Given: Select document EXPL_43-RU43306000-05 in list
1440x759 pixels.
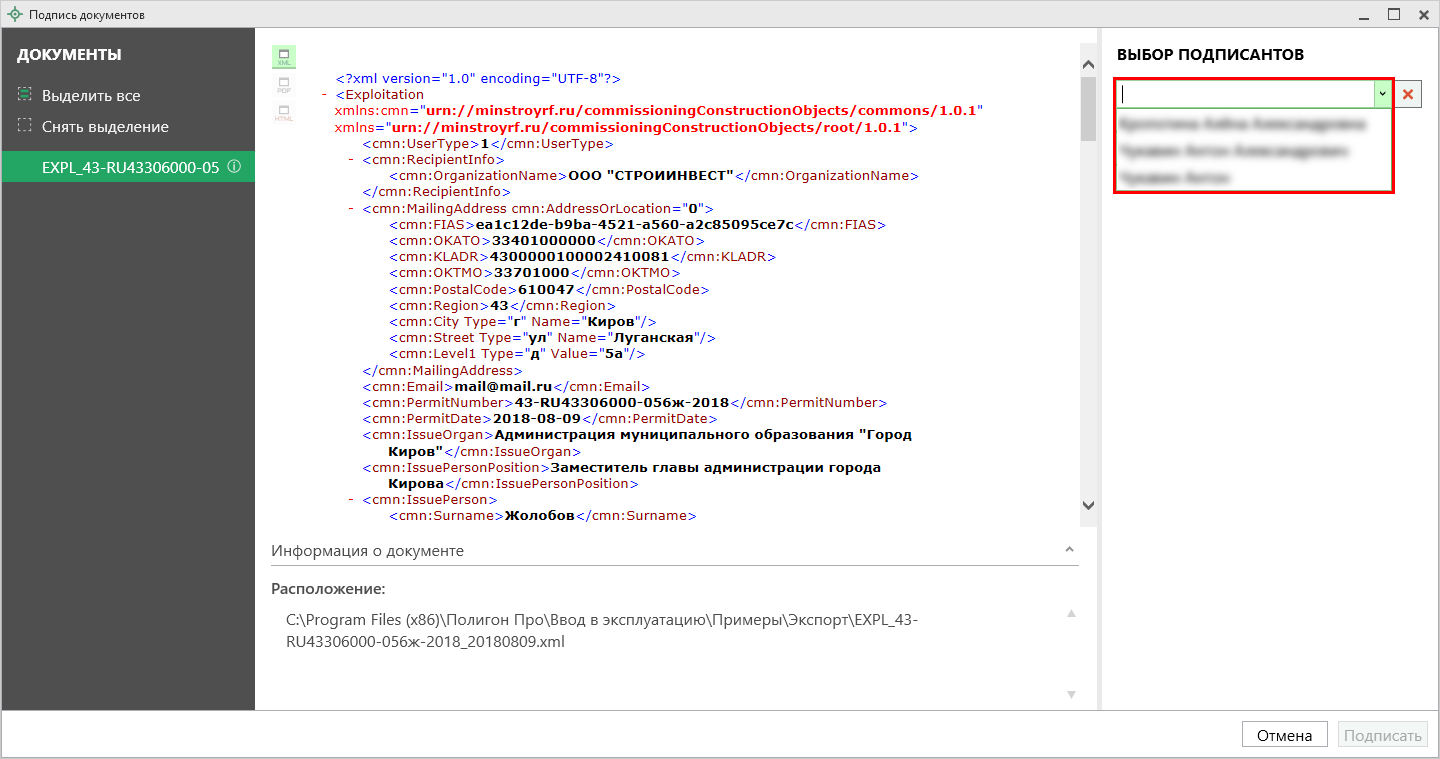Looking at the screenshot, I should 130,167.
